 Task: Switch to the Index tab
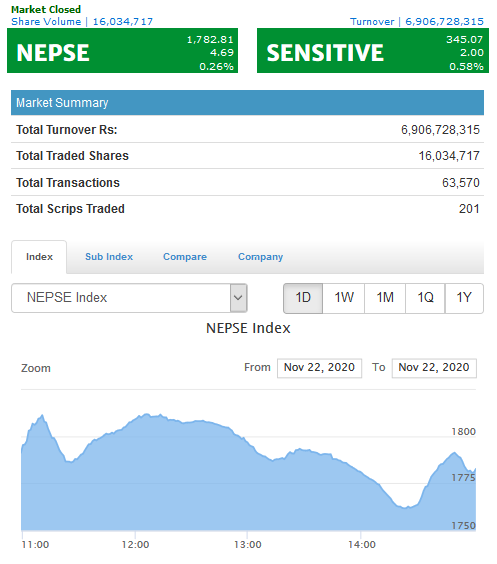tap(39, 257)
